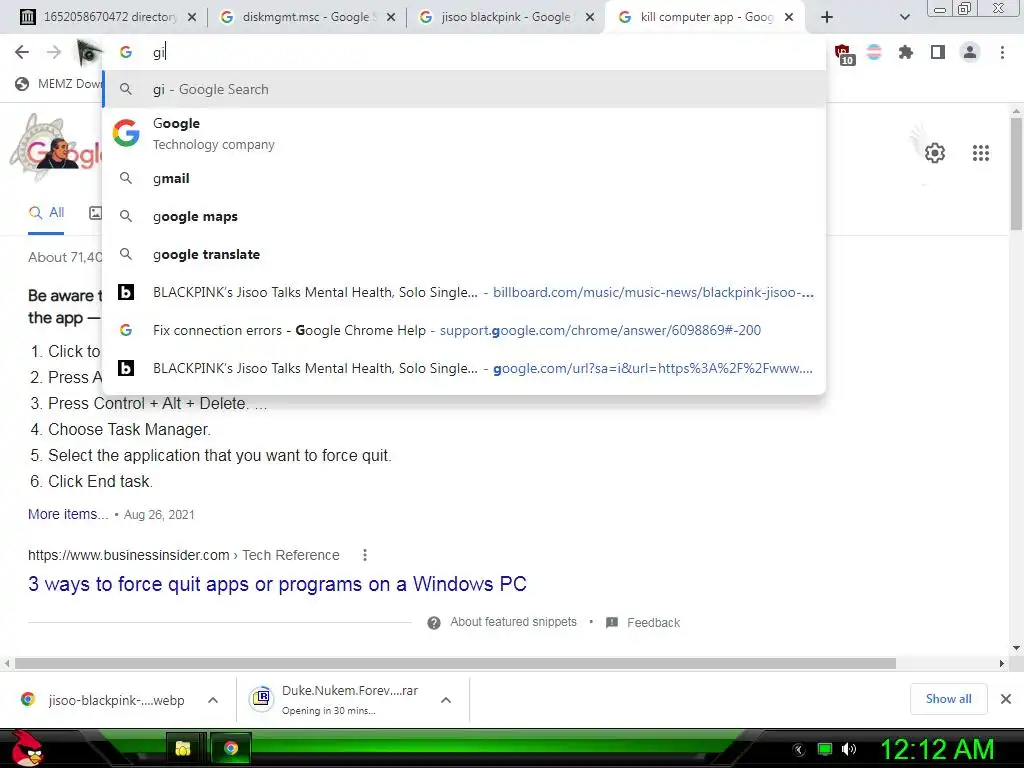Click the Chrome taskbar icon
The width and height of the screenshot is (1024, 768).
coord(231,748)
